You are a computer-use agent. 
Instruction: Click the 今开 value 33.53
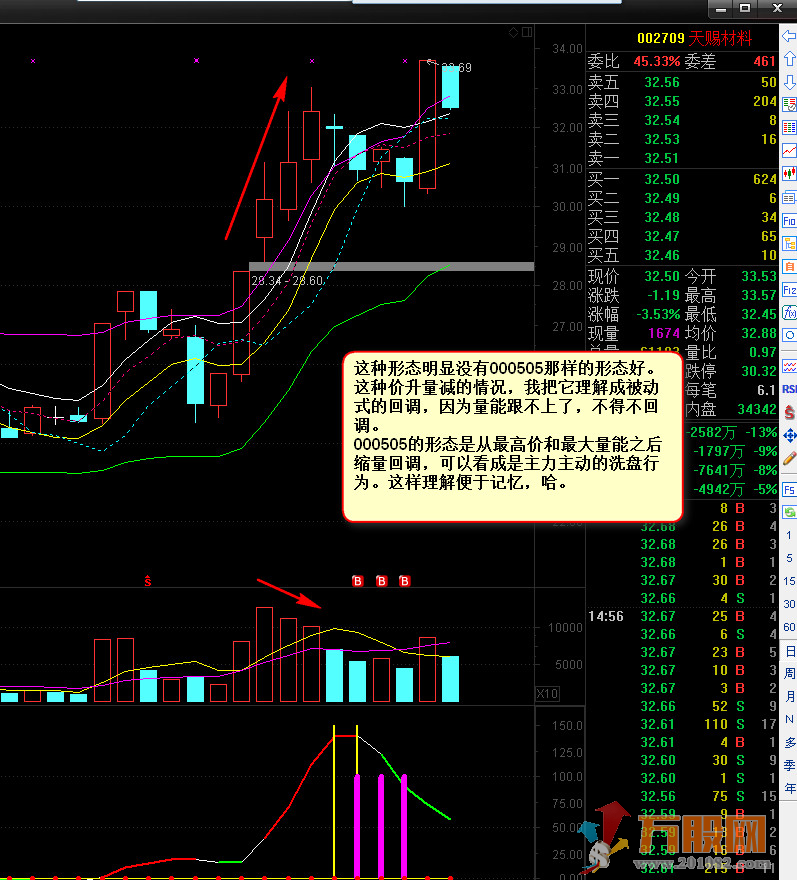click(x=759, y=276)
